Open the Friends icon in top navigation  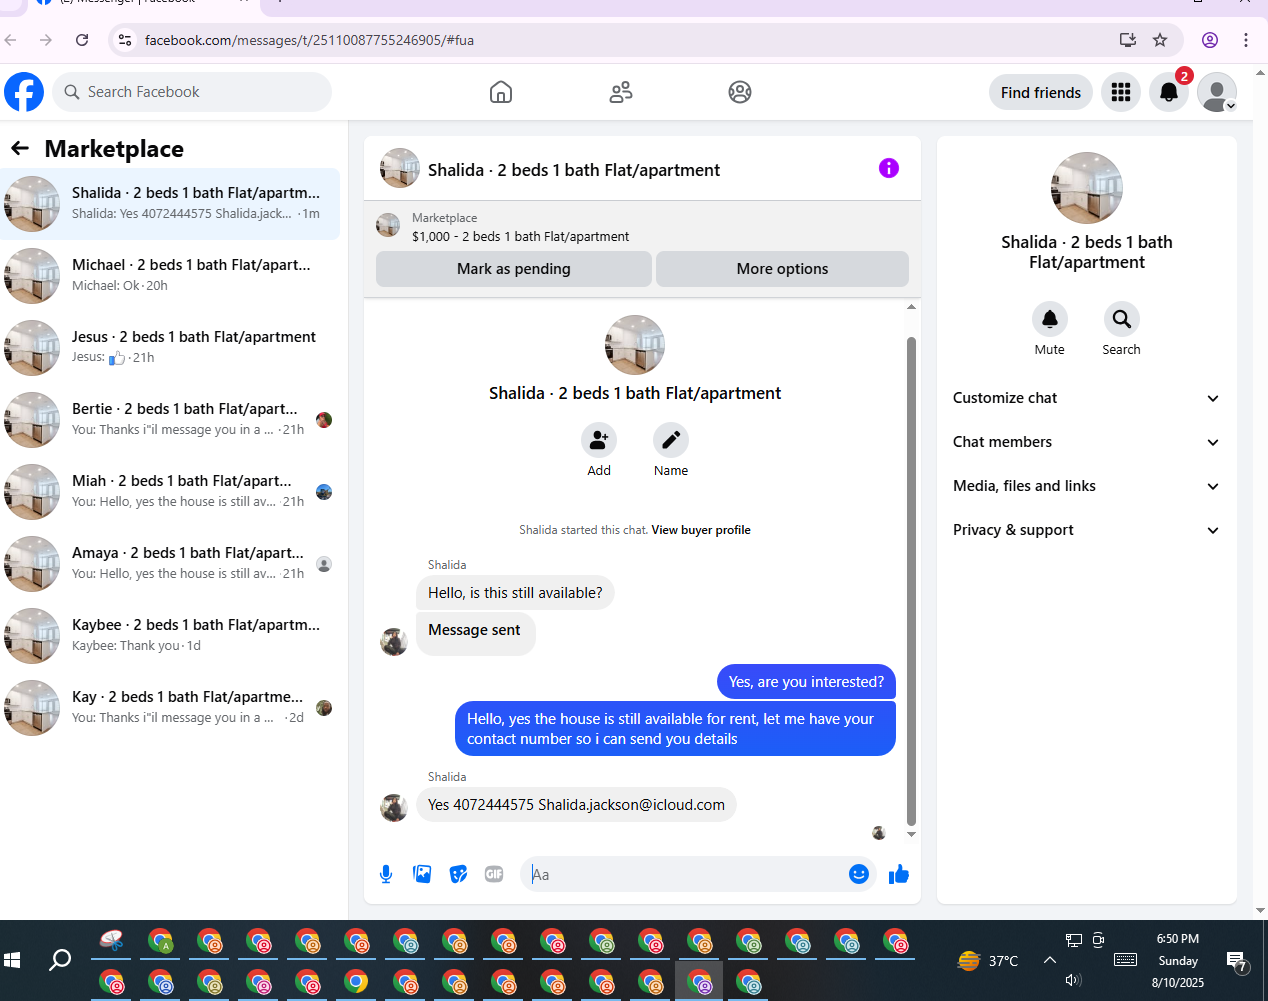621,92
